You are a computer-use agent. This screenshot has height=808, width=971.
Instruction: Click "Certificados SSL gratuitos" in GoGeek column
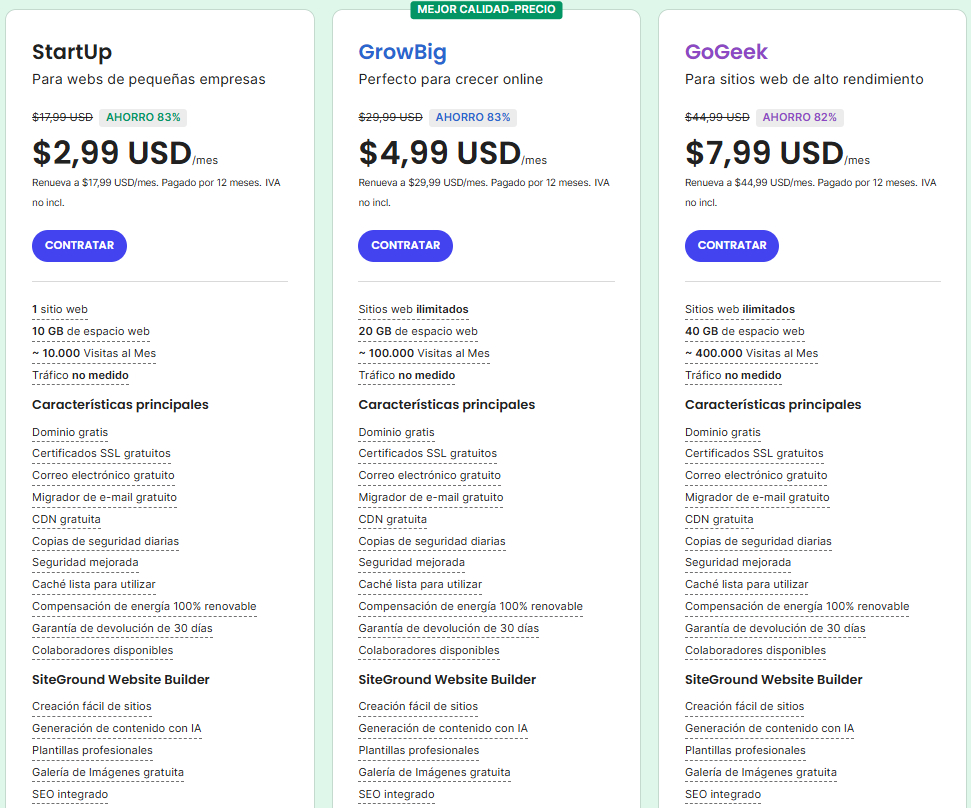754,453
